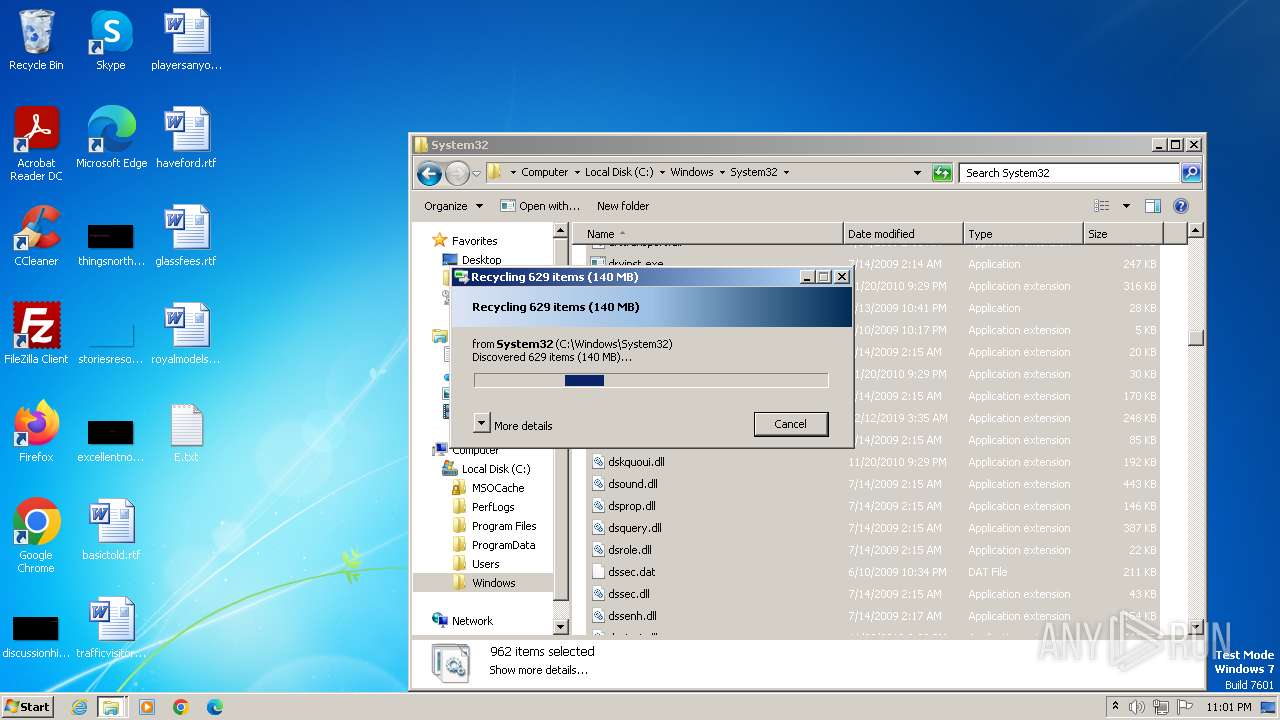Select Windows folder in tree
Screen dimensions: 1280x720
pyautogui.click(x=493, y=583)
